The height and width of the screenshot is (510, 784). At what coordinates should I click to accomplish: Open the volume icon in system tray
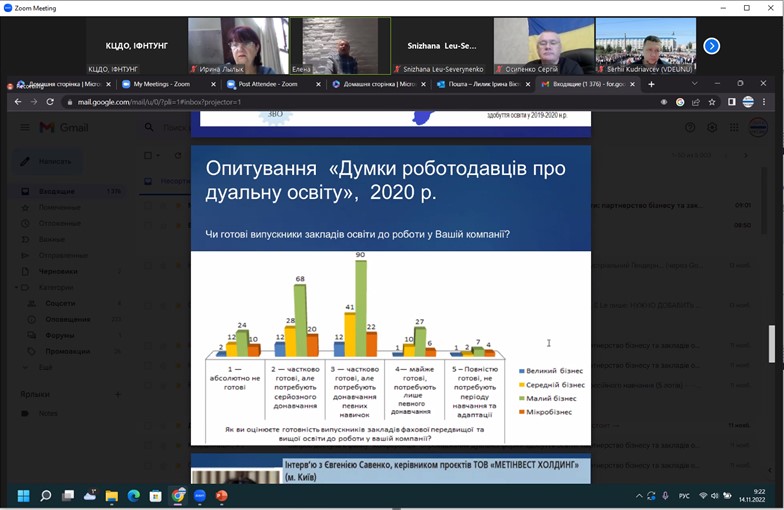click(714, 496)
